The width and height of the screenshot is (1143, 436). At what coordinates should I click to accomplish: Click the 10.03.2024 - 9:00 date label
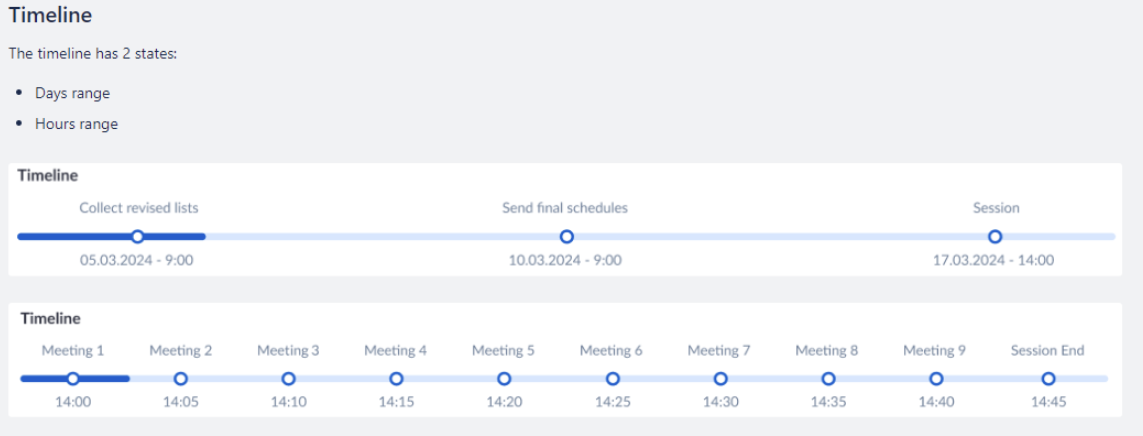click(565, 260)
